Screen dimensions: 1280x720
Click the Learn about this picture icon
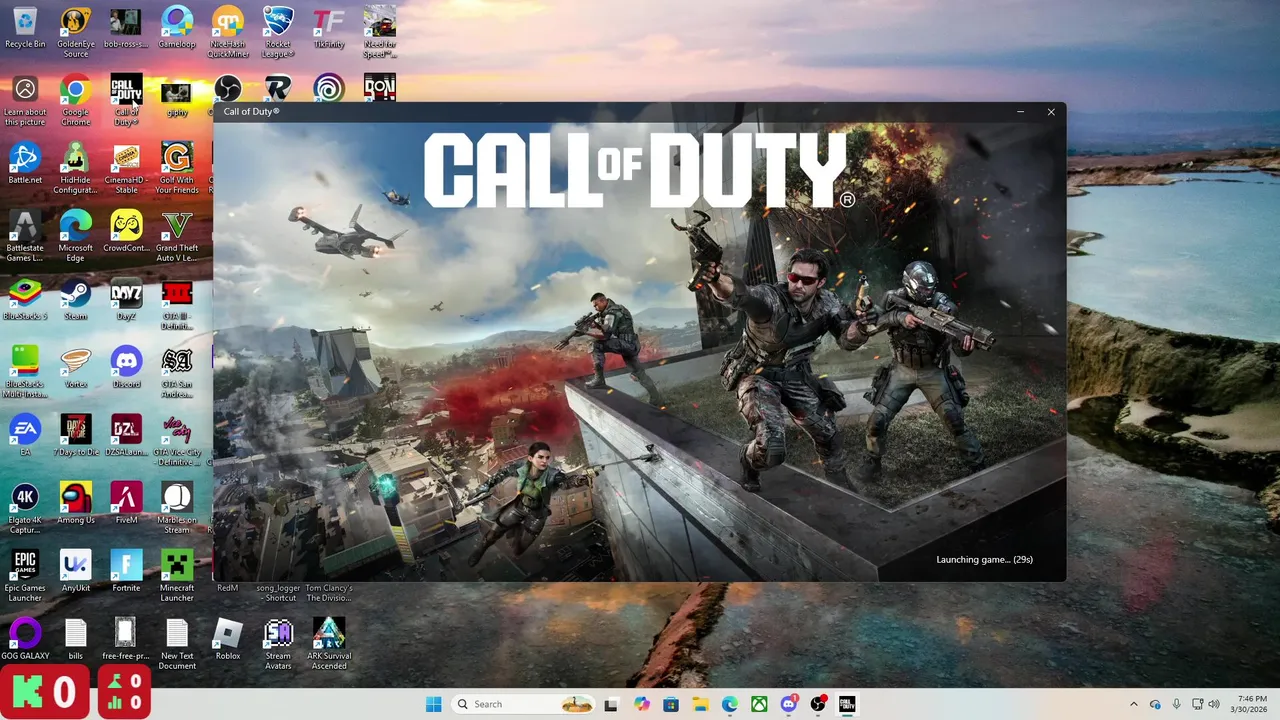coord(25,100)
